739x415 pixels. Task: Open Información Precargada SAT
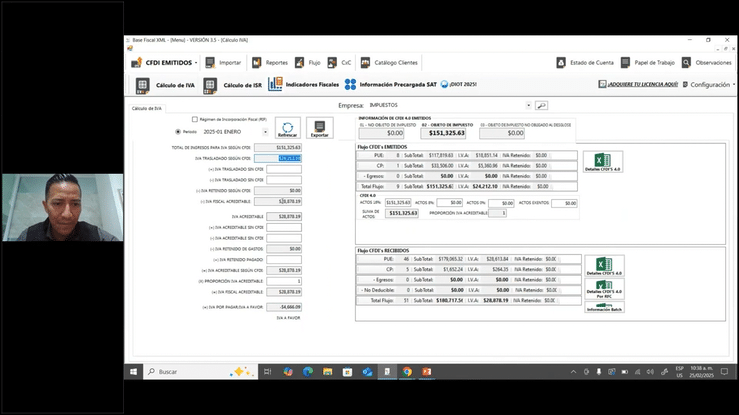(391, 85)
